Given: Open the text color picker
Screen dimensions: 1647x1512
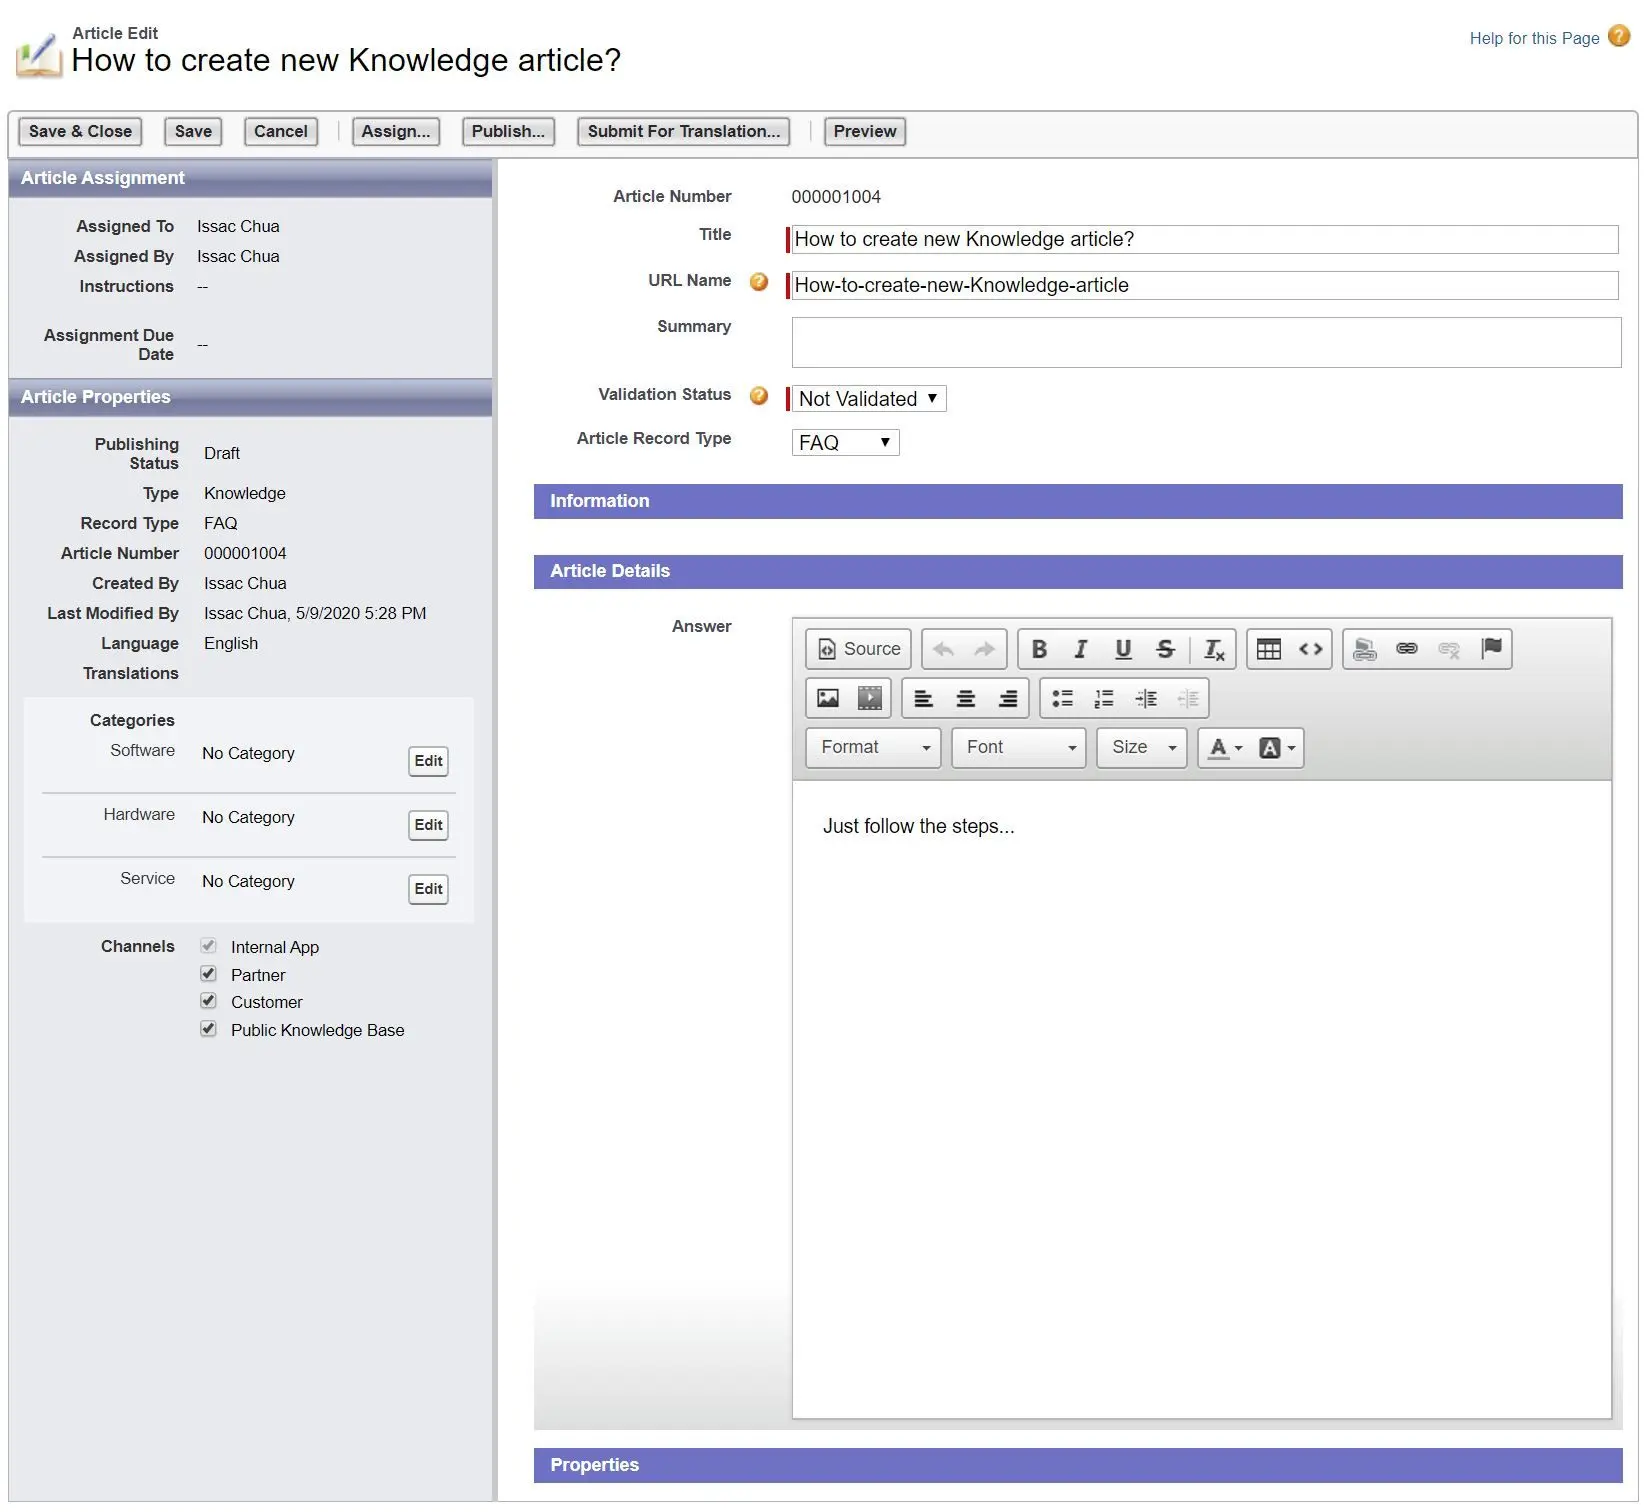Looking at the screenshot, I should coord(1225,748).
